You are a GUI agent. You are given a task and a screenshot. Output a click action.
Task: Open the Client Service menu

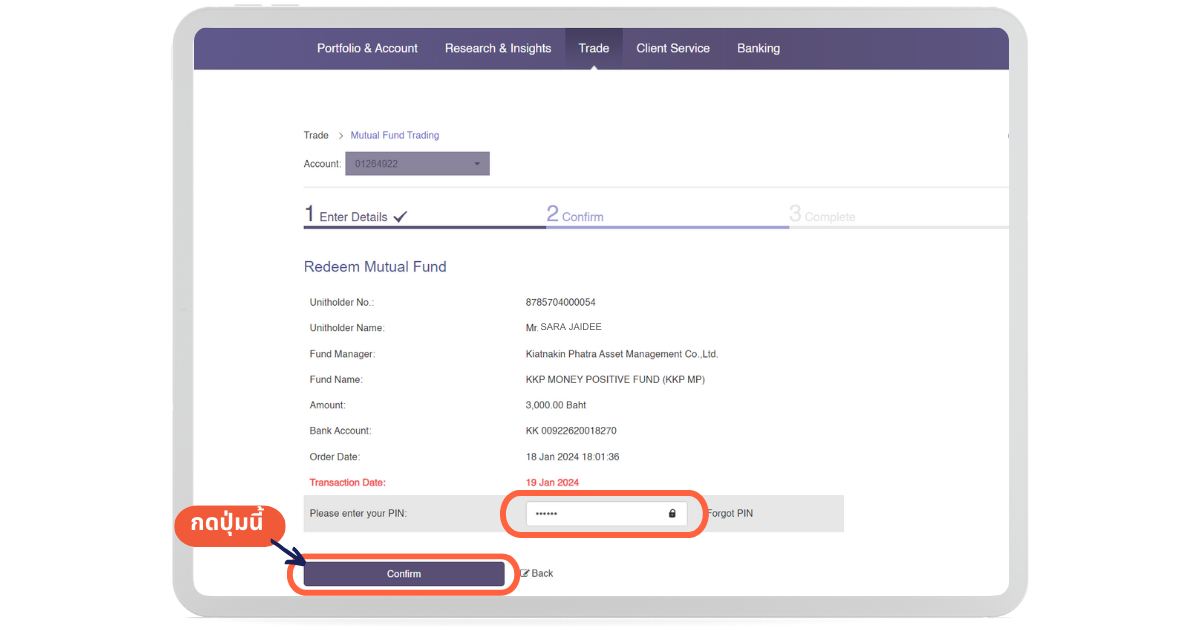tap(673, 48)
